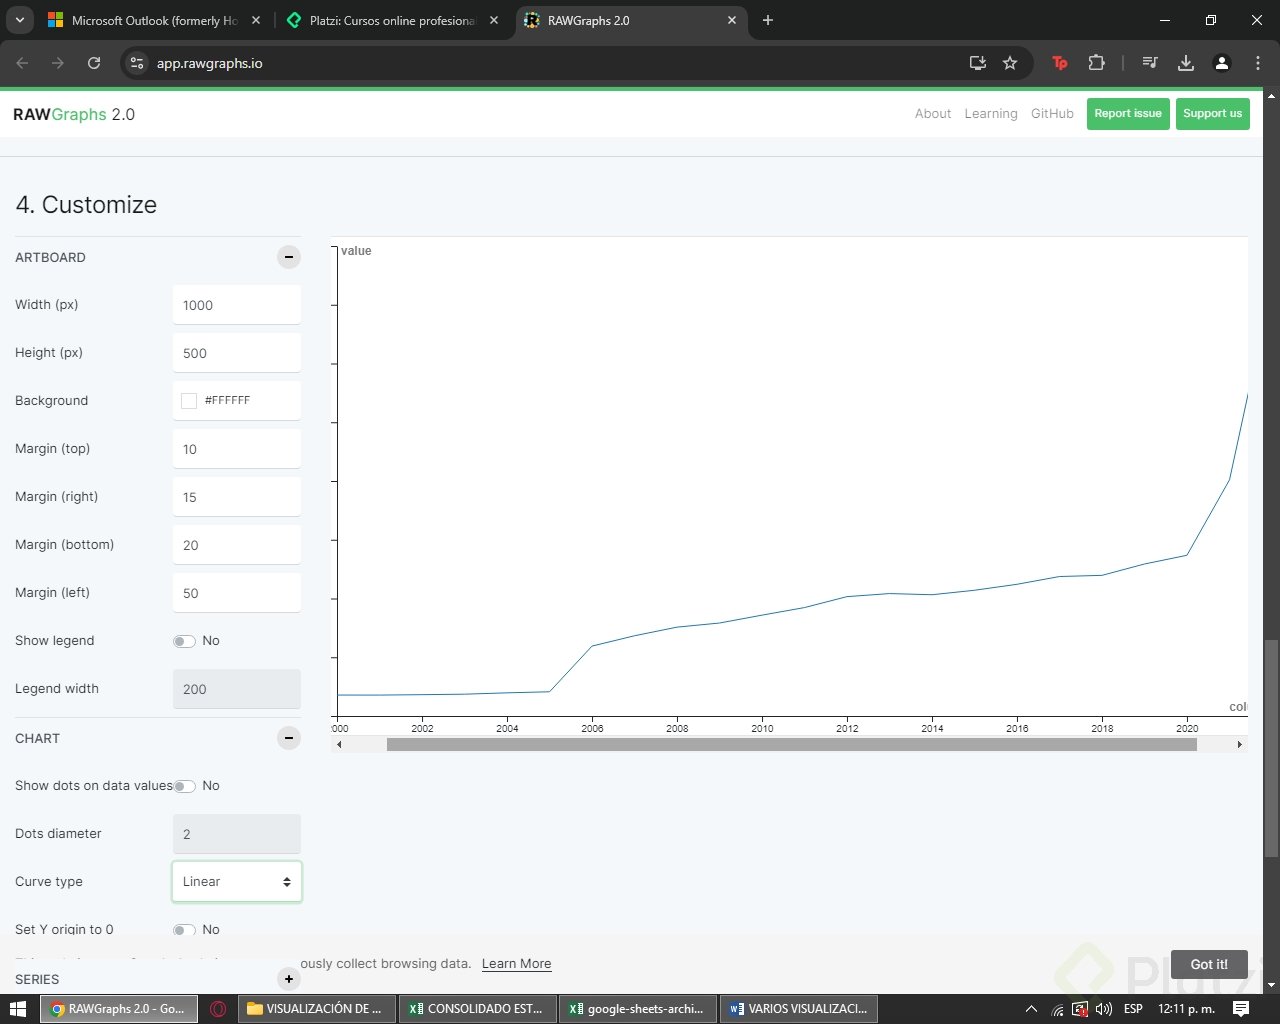Toggle the Show legend switch

[184, 641]
